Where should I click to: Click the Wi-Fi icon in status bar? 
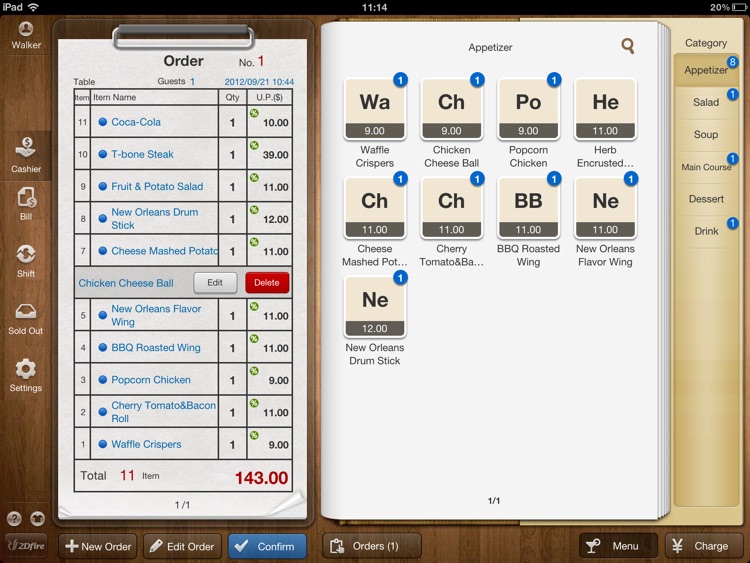(33, 7)
